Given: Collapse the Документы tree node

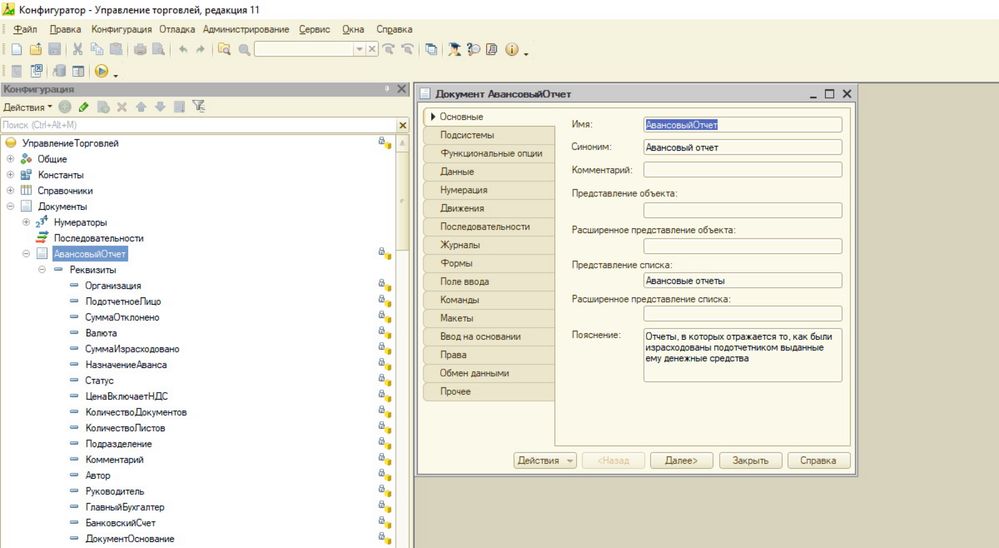Looking at the screenshot, I should pos(10,206).
